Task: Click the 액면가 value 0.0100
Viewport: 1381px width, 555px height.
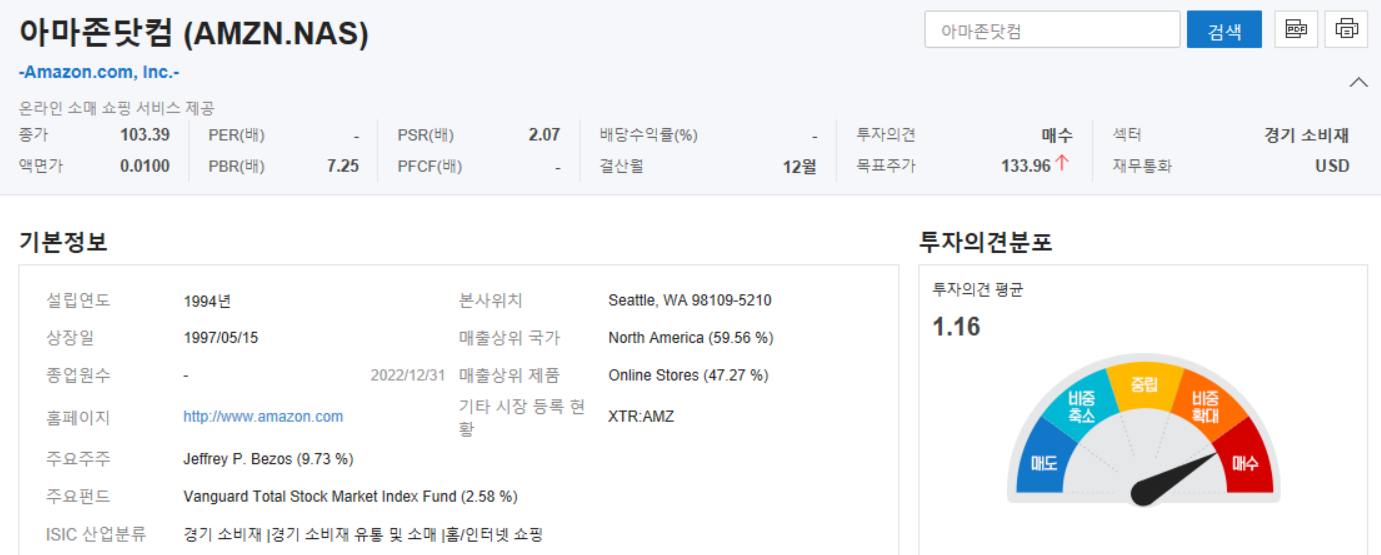Action: tap(145, 166)
